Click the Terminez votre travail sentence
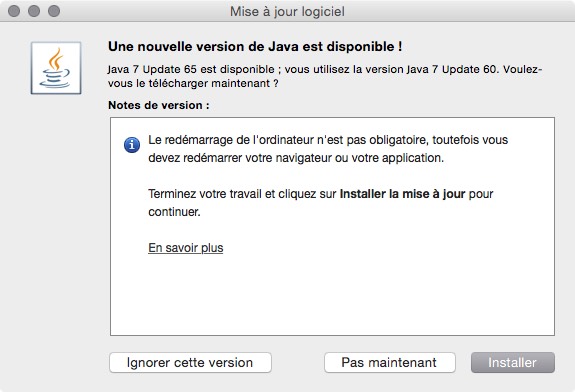The height and width of the screenshot is (392, 575). (x=321, y=203)
